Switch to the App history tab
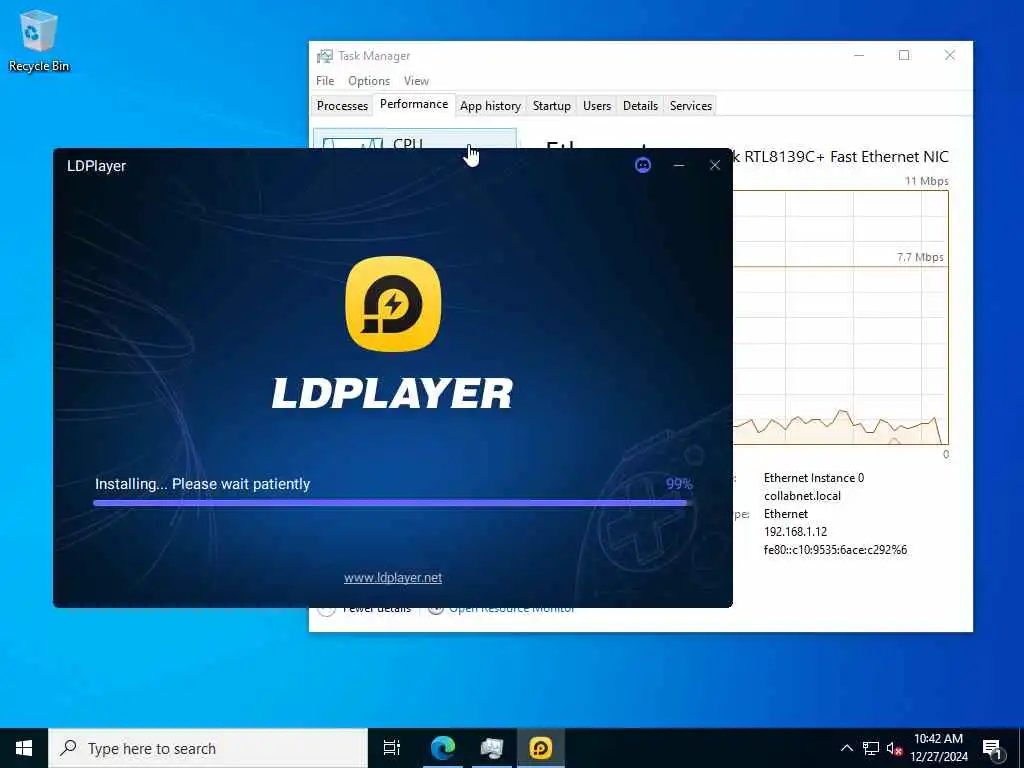 [490, 106]
